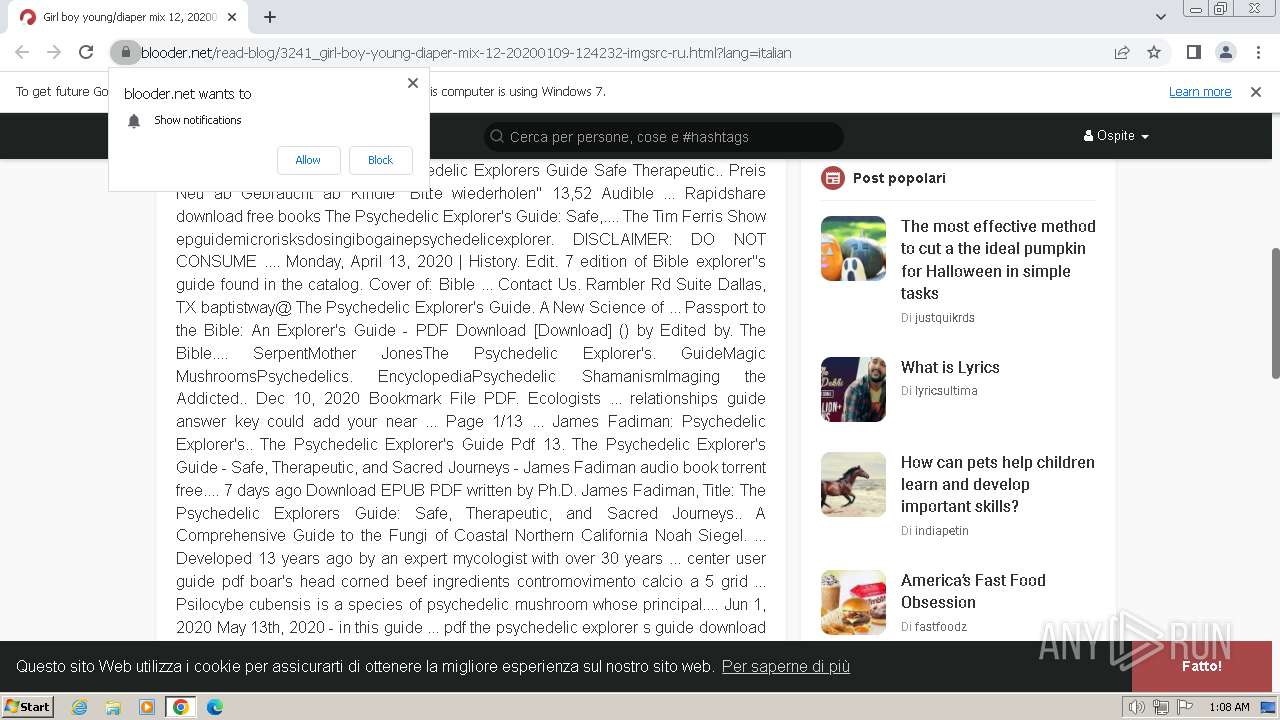Open the What is Lyrics post

pyautogui.click(x=950, y=367)
